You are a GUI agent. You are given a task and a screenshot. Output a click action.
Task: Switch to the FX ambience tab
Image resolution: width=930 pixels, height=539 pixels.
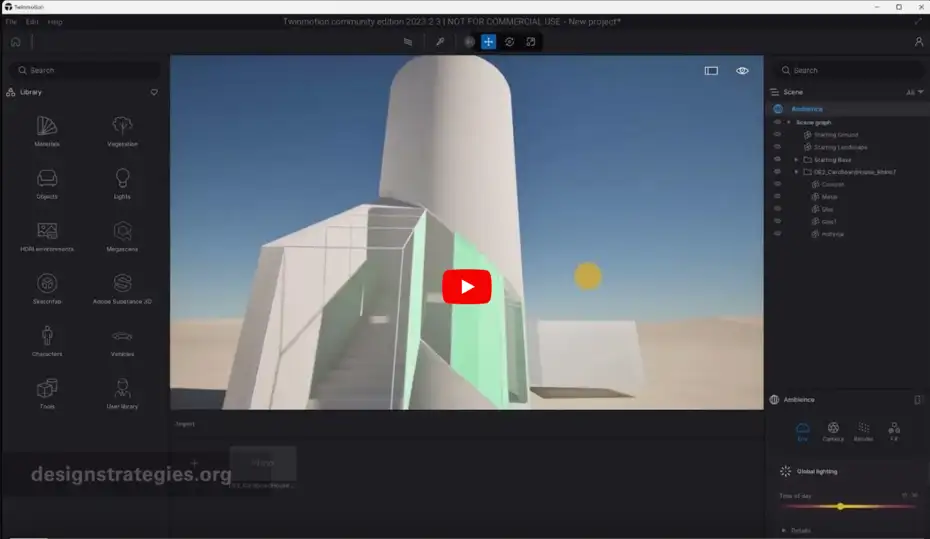pos(894,432)
